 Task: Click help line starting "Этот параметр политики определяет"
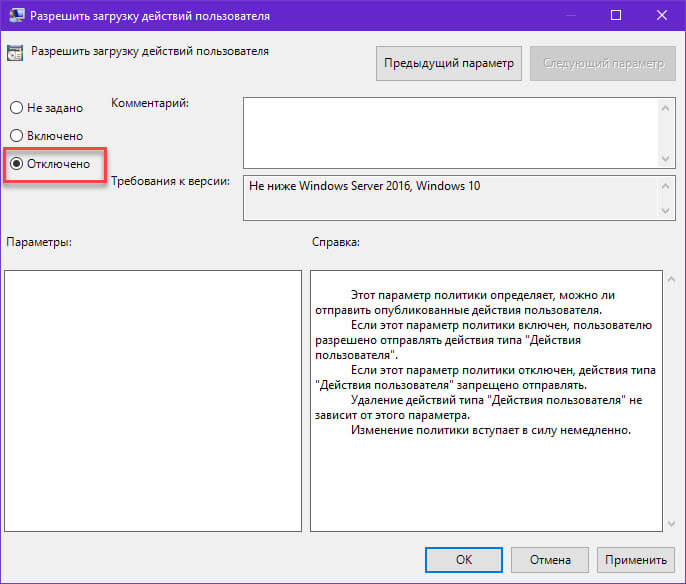(x=483, y=295)
